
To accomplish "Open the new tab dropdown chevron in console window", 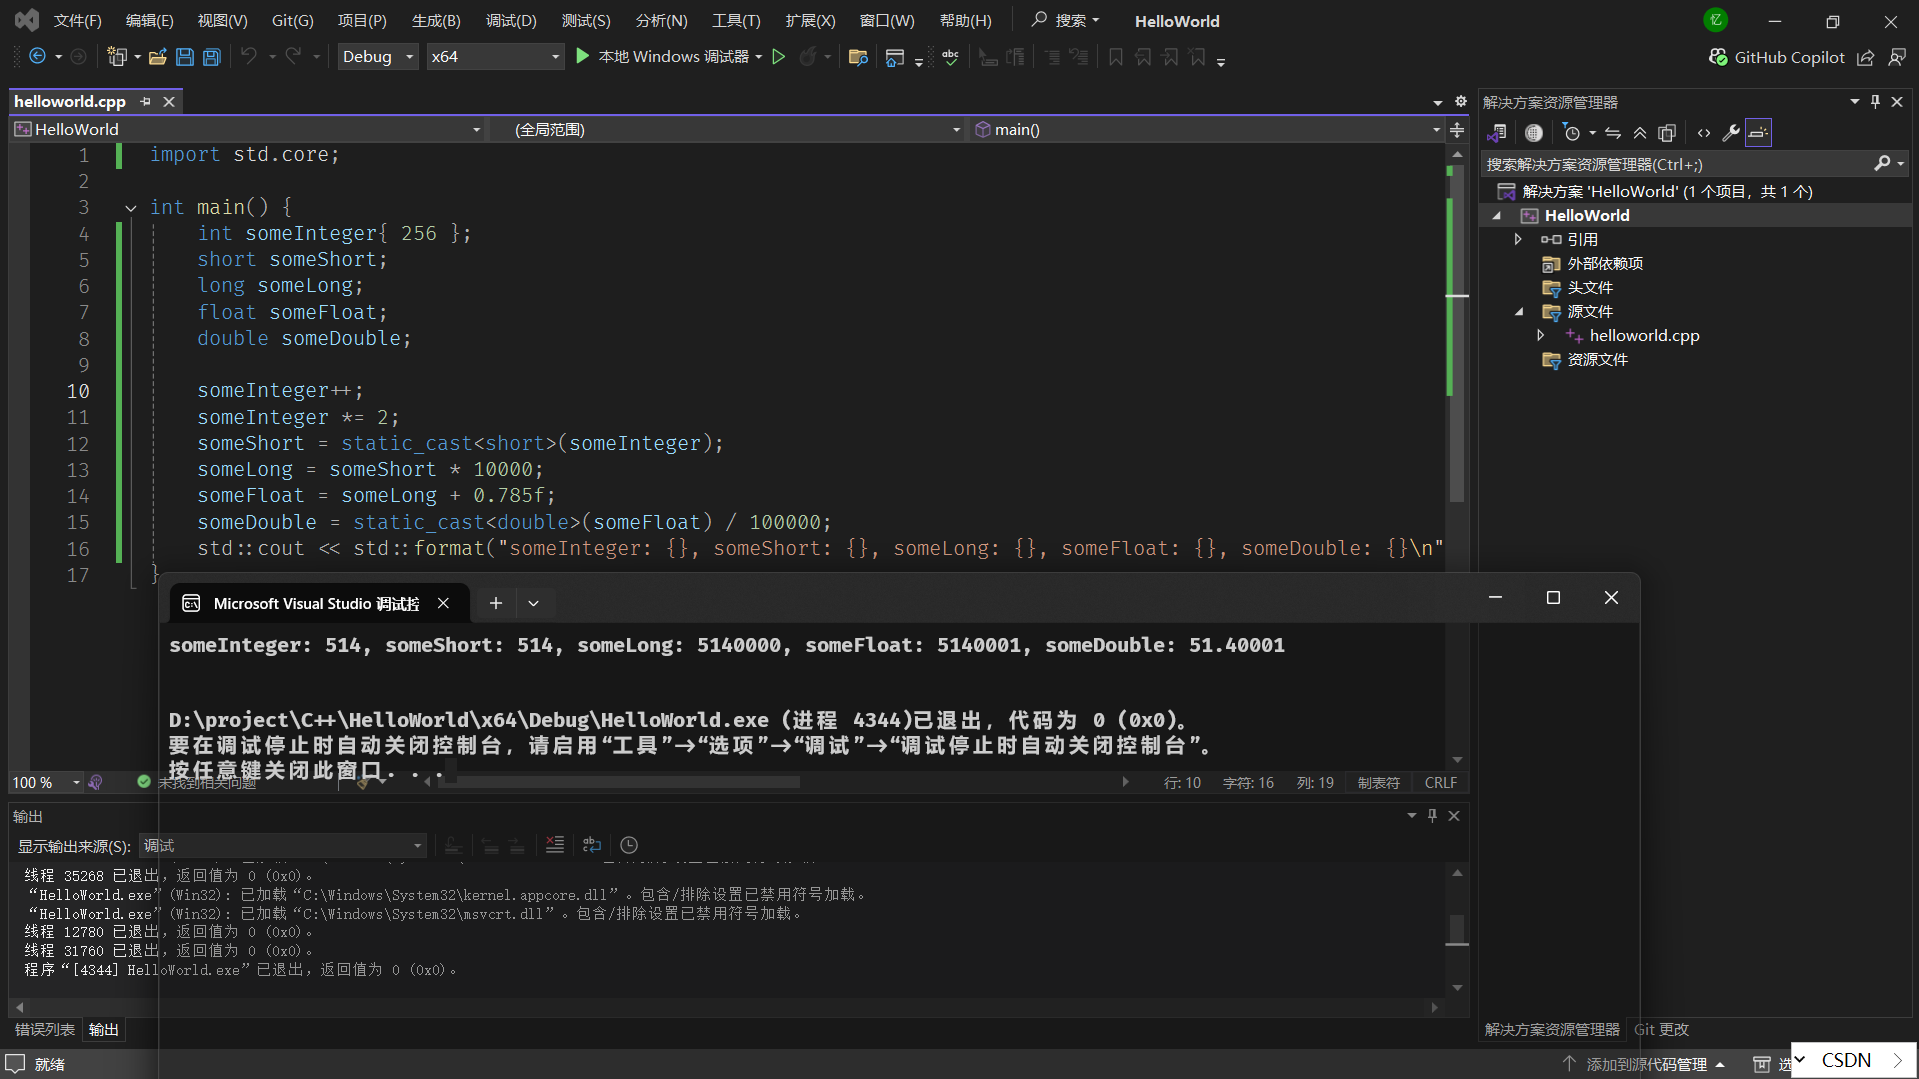I will click(x=534, y=603).
